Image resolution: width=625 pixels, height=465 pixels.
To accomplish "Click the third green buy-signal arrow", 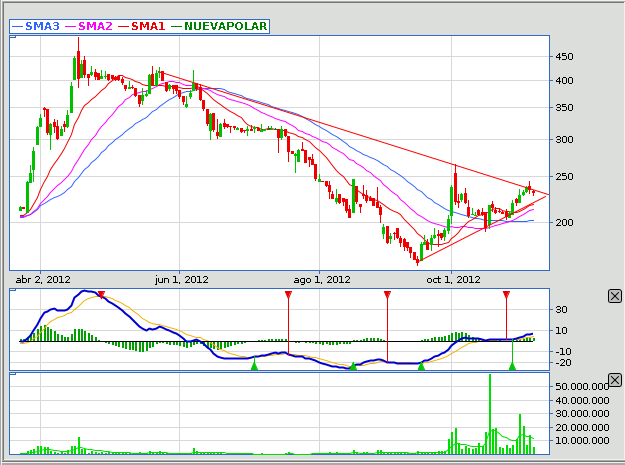I will point(421,366).
